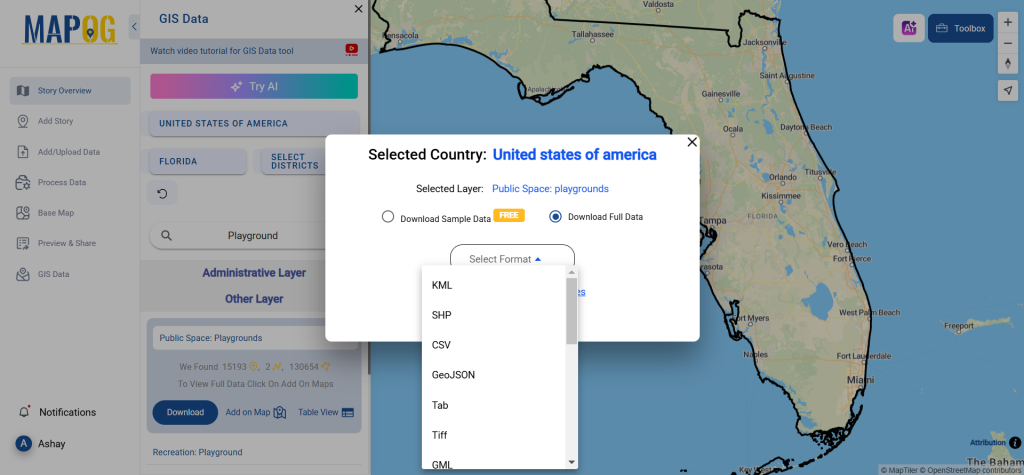1024x475 pixels.
Task: Choose CSV format from the list
Action: (494, 345)
